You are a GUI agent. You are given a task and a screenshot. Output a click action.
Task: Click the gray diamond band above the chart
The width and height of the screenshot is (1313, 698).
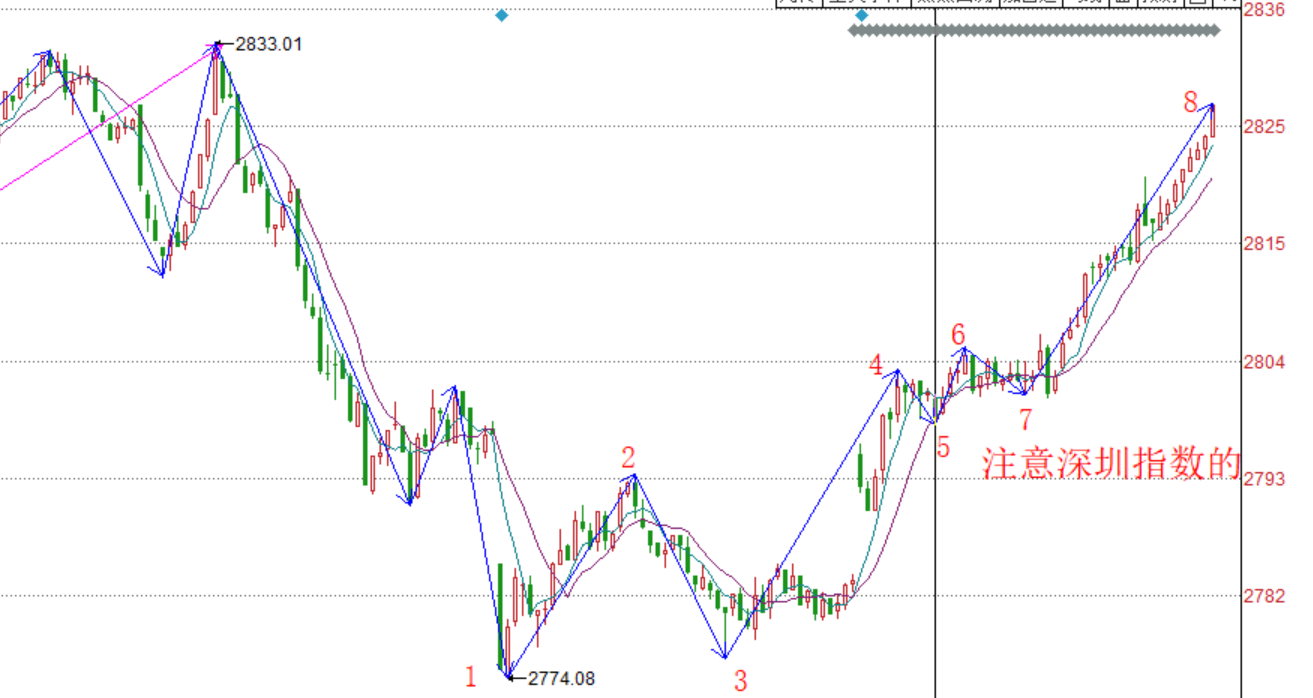1033,31
